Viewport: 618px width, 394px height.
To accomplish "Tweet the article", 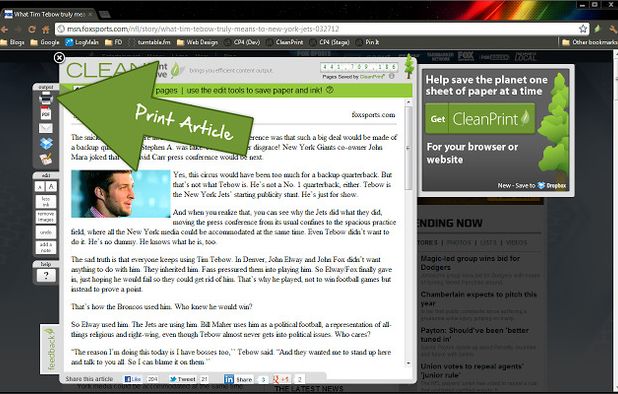I will coord(182,379).
